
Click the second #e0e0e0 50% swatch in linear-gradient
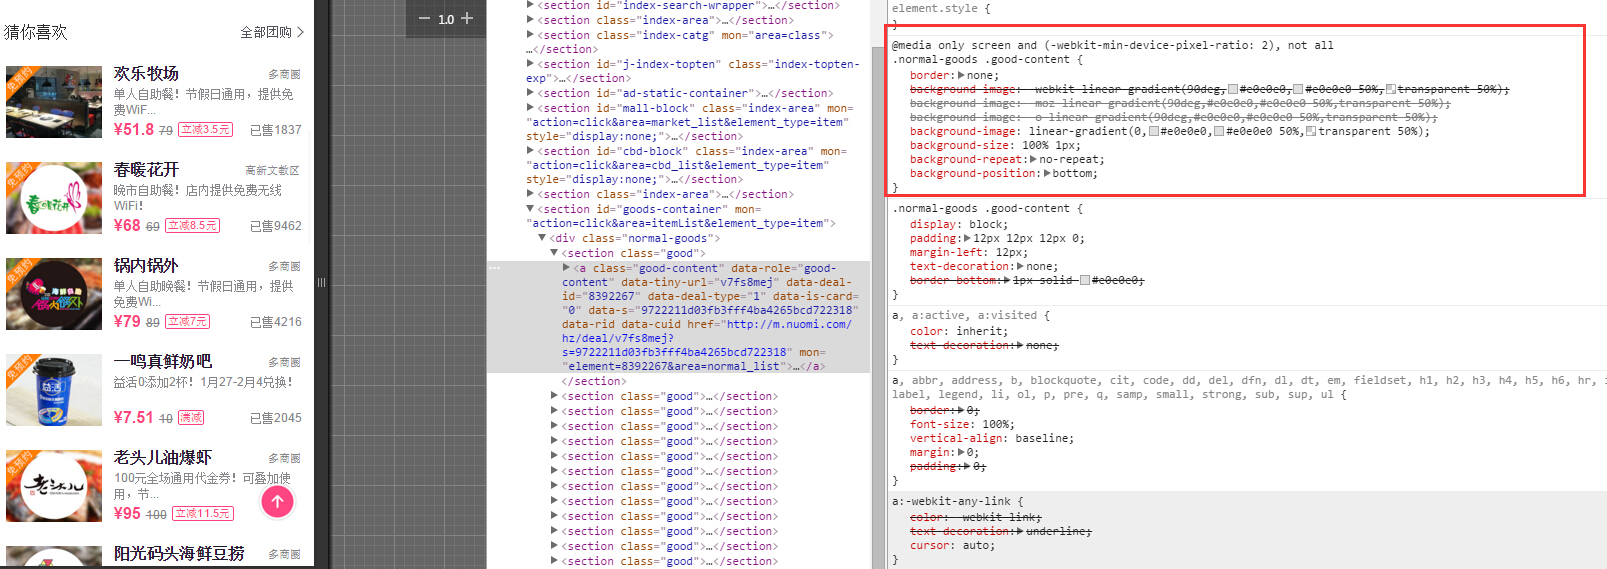[x=1219, y=131]
